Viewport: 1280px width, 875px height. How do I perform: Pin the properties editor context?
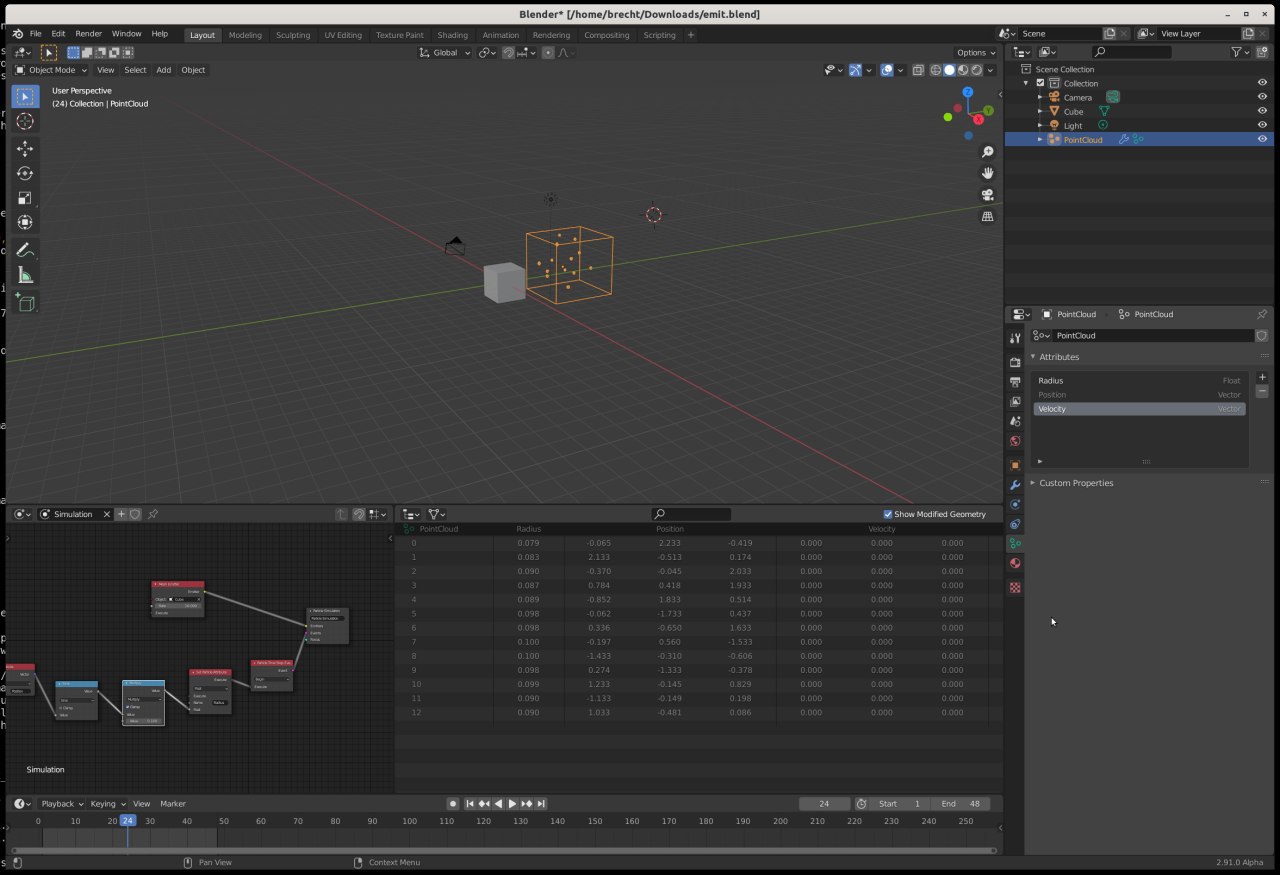pos(1261,314)
